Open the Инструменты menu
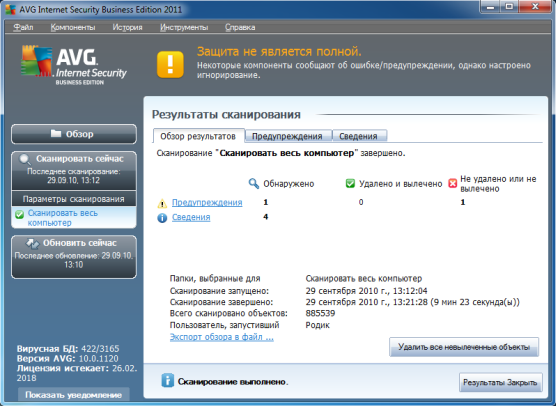556x406 pixels. tap(184, 27)
